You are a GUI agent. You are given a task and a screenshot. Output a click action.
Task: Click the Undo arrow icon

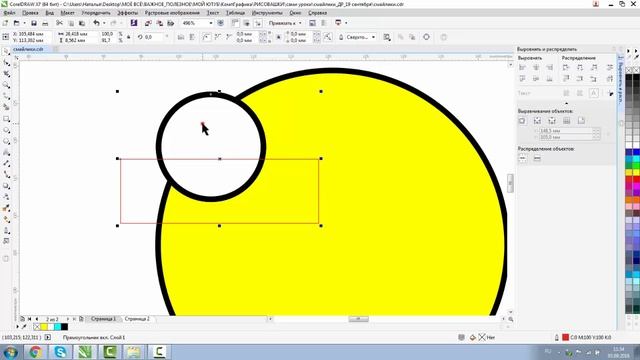coord(96,23)
